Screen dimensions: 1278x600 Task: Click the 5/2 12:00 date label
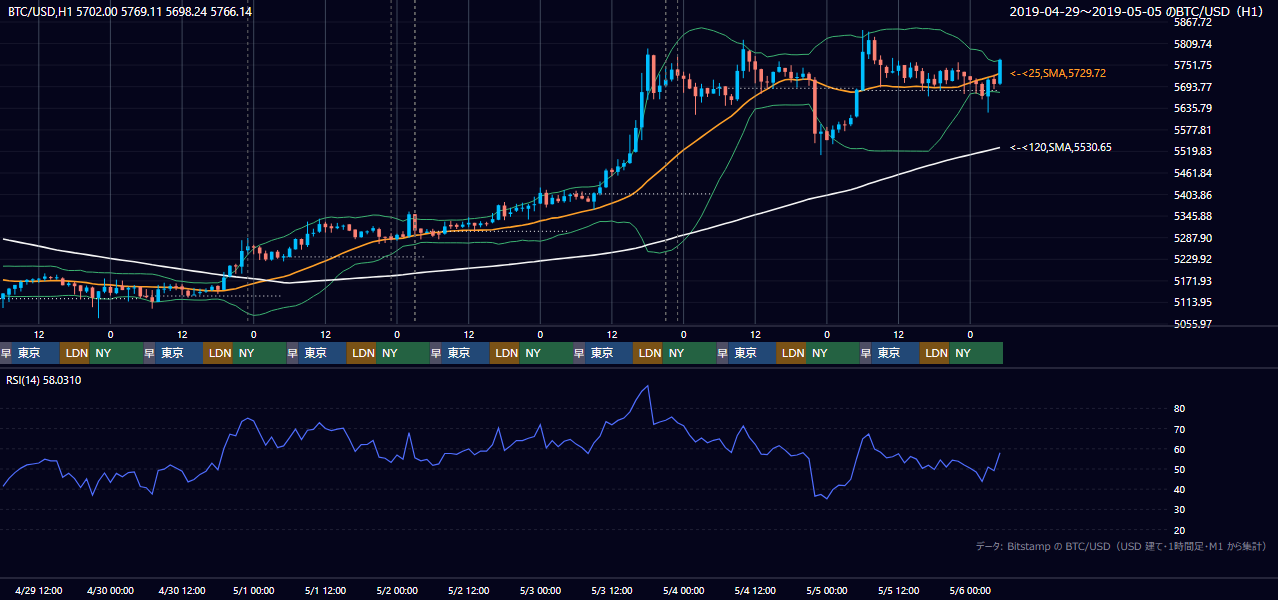pos(469,590)
